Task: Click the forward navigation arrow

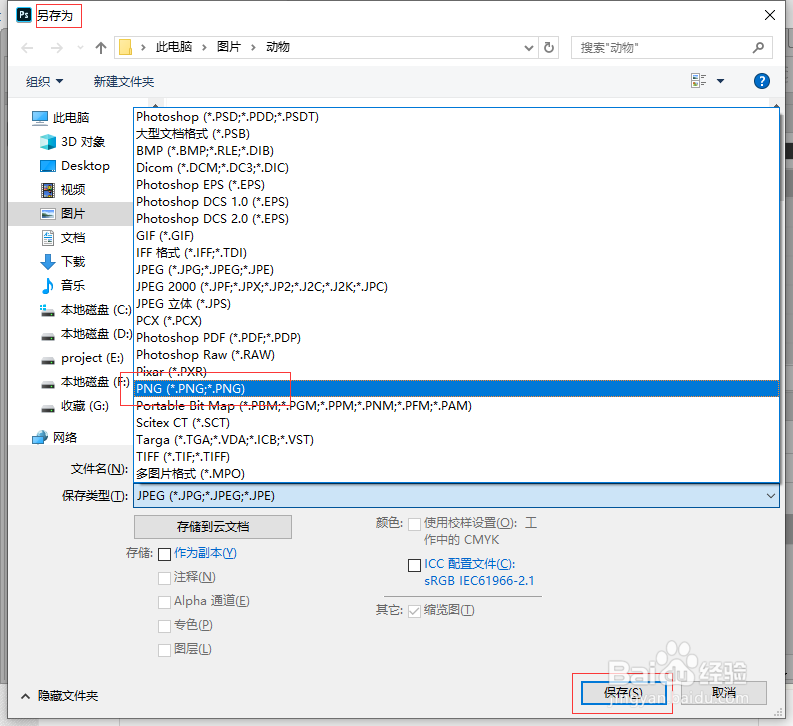Action: [57, 48]
